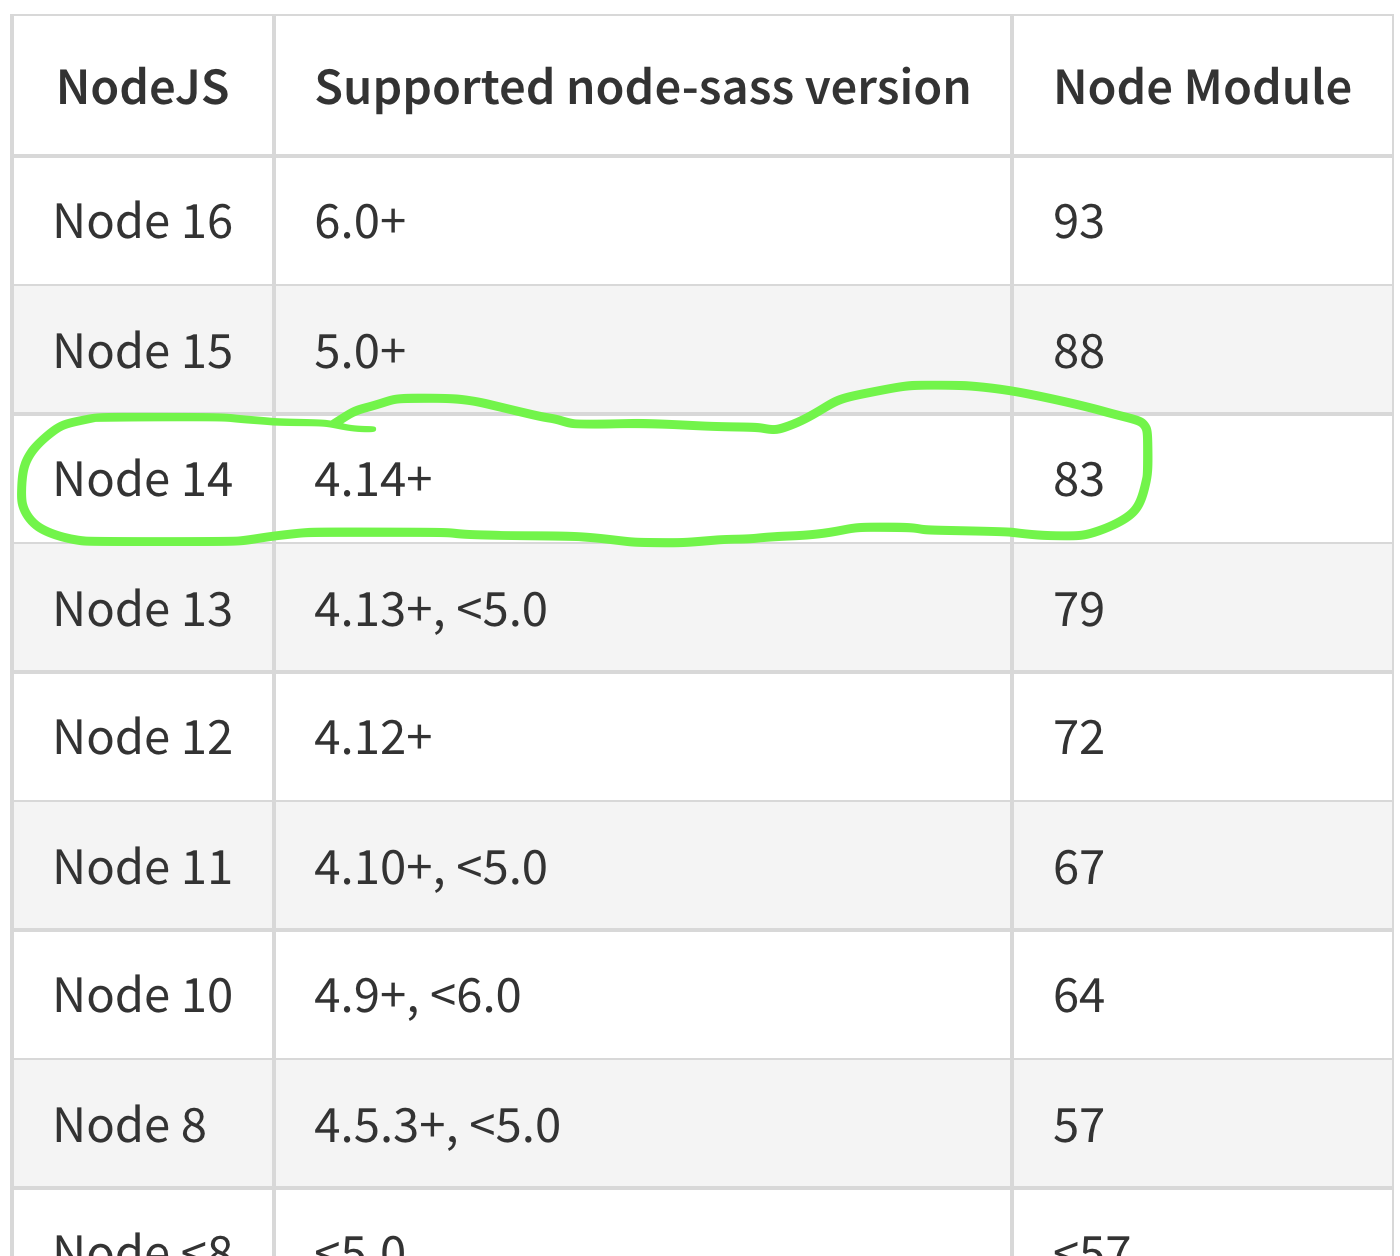
Task: Select the Node 10 cell
Action: click(143, 995)
